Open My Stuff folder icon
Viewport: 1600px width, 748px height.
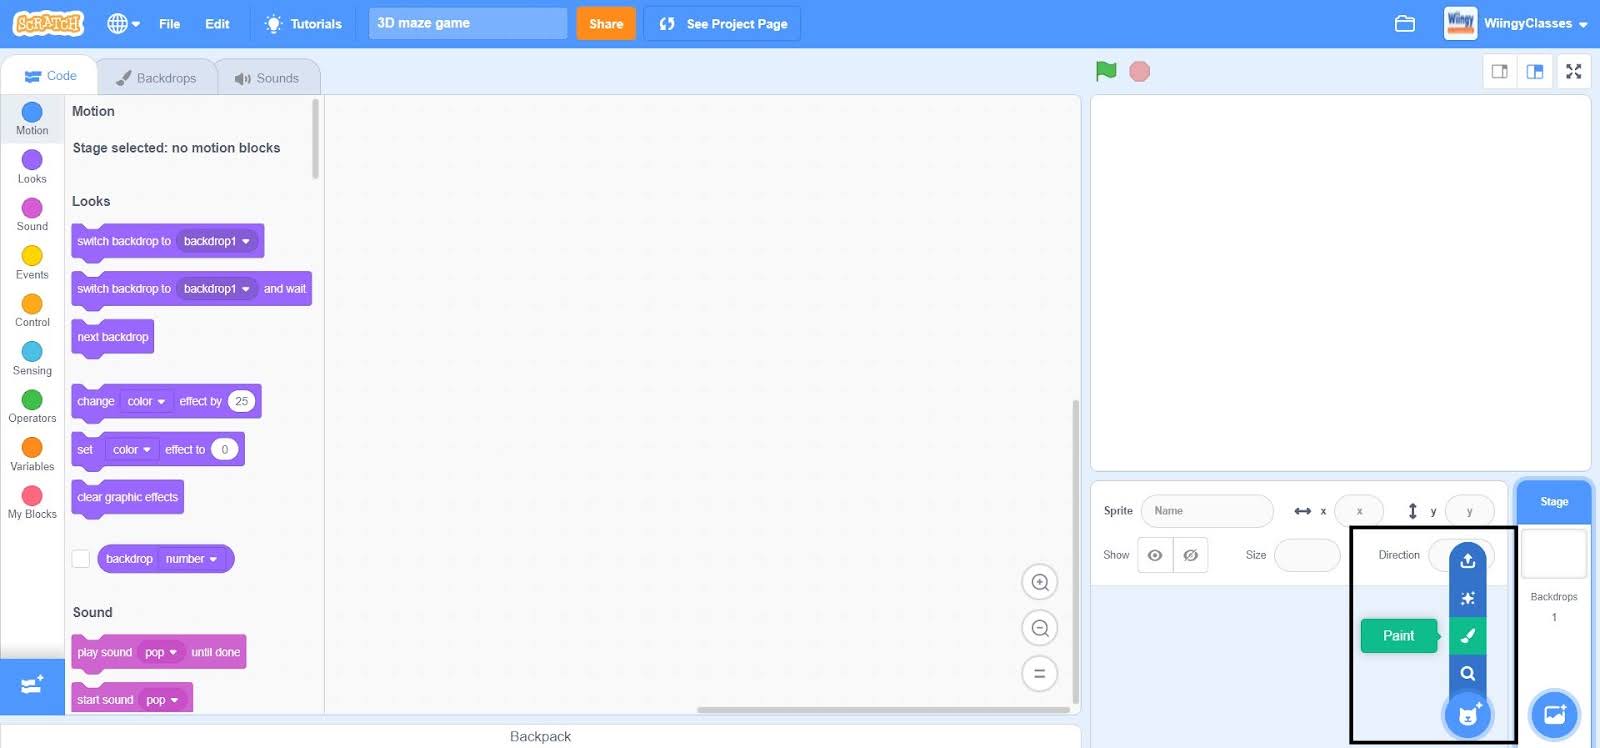[x=1405, y=23]
